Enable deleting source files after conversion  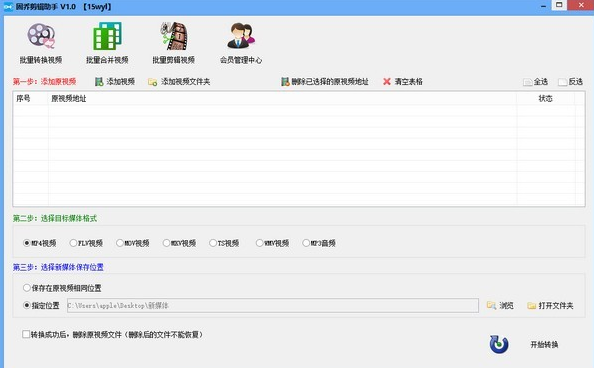pyautogui.click(x=26, y=334)
